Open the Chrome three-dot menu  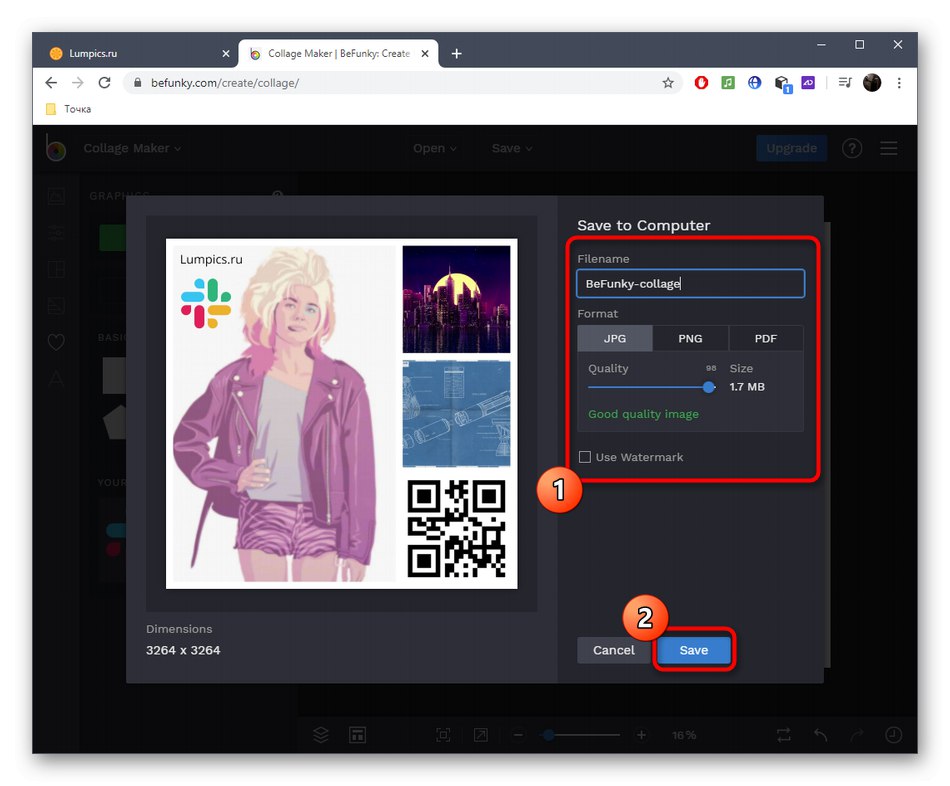click(x=899, y=83)
